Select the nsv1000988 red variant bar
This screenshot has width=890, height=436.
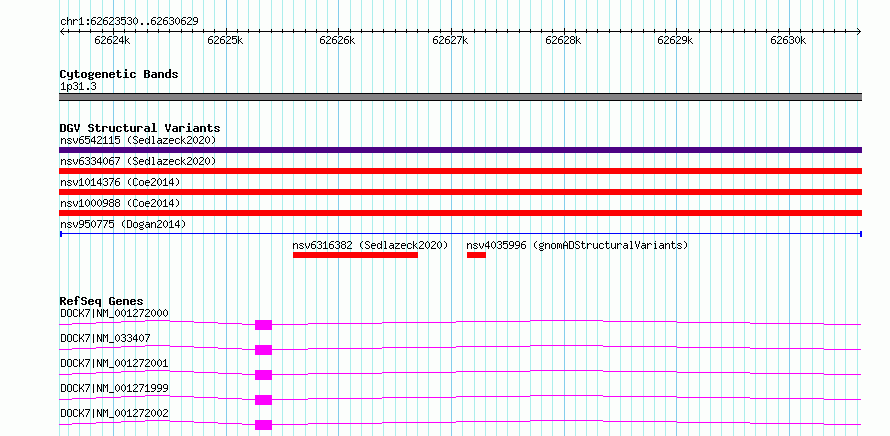460,213
